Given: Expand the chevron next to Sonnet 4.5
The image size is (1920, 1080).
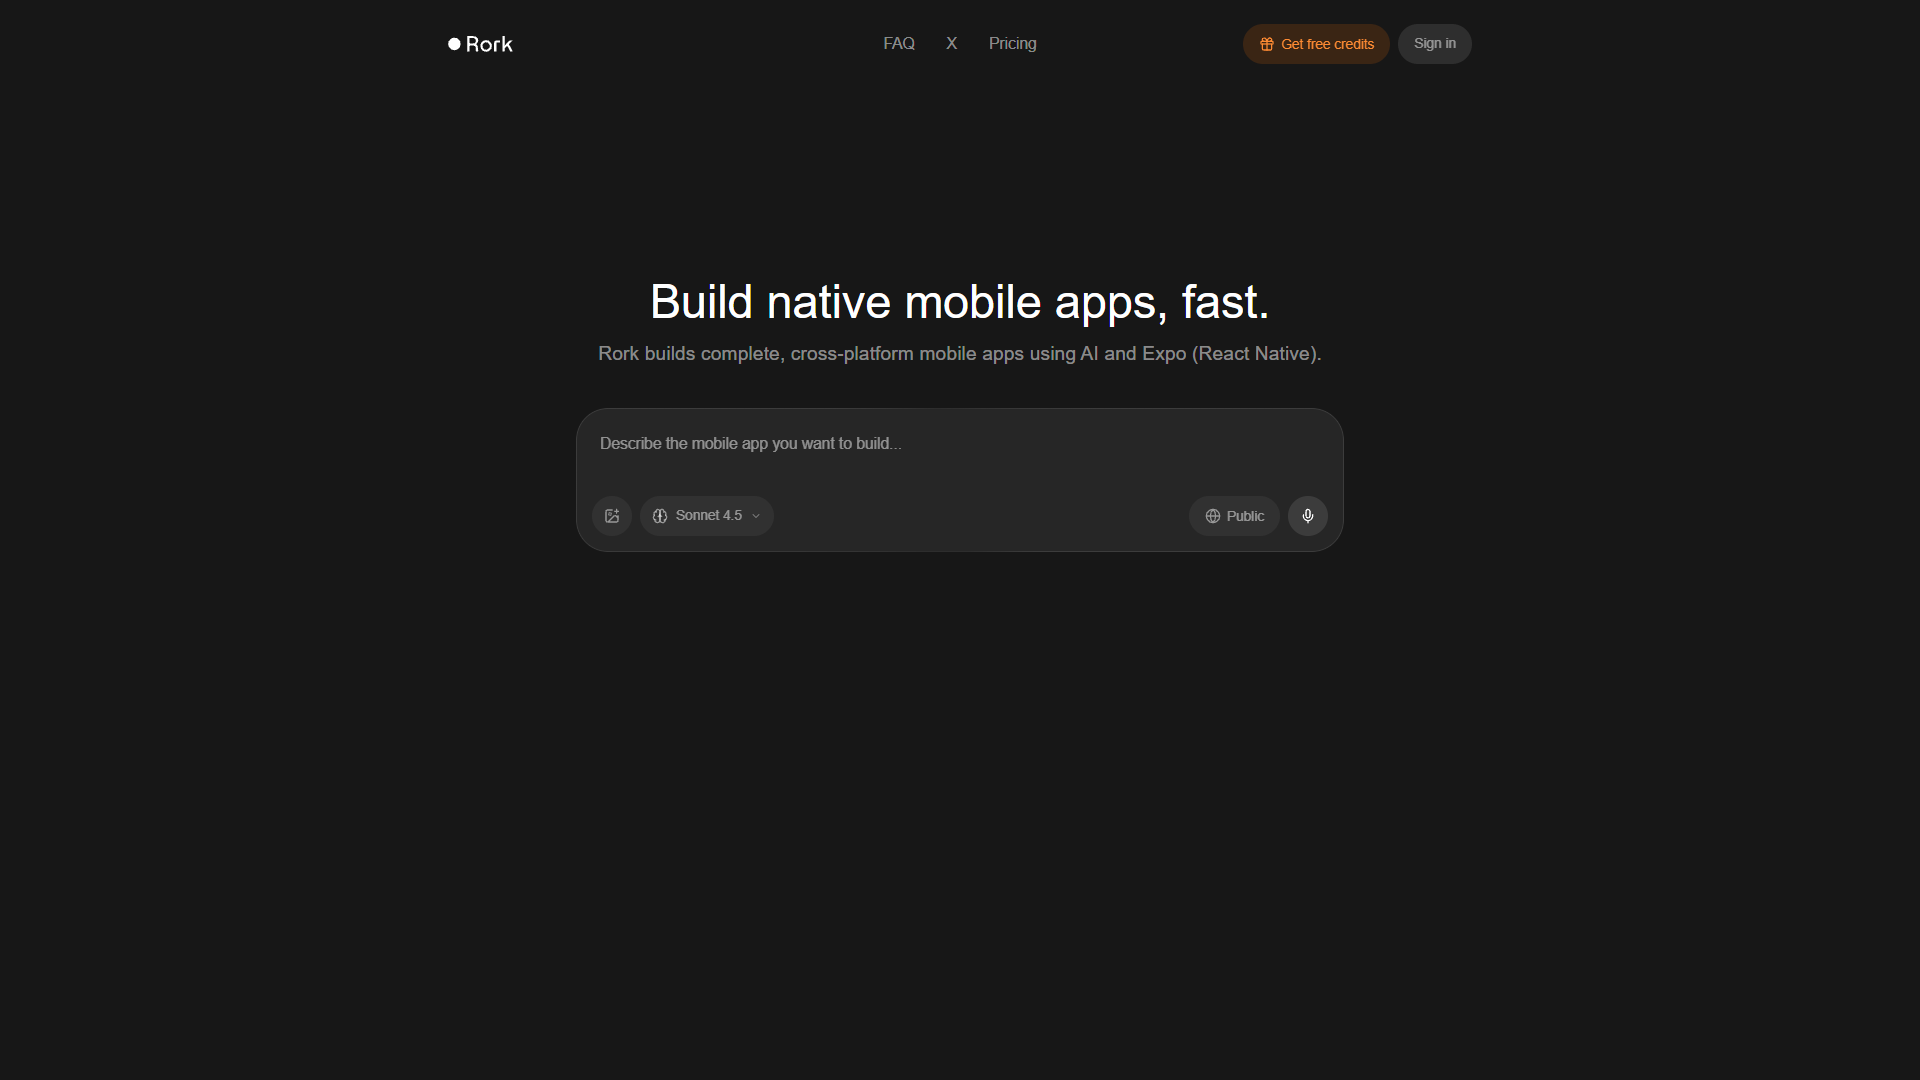Looking at the screenshot, I should (x=756, y=516).
